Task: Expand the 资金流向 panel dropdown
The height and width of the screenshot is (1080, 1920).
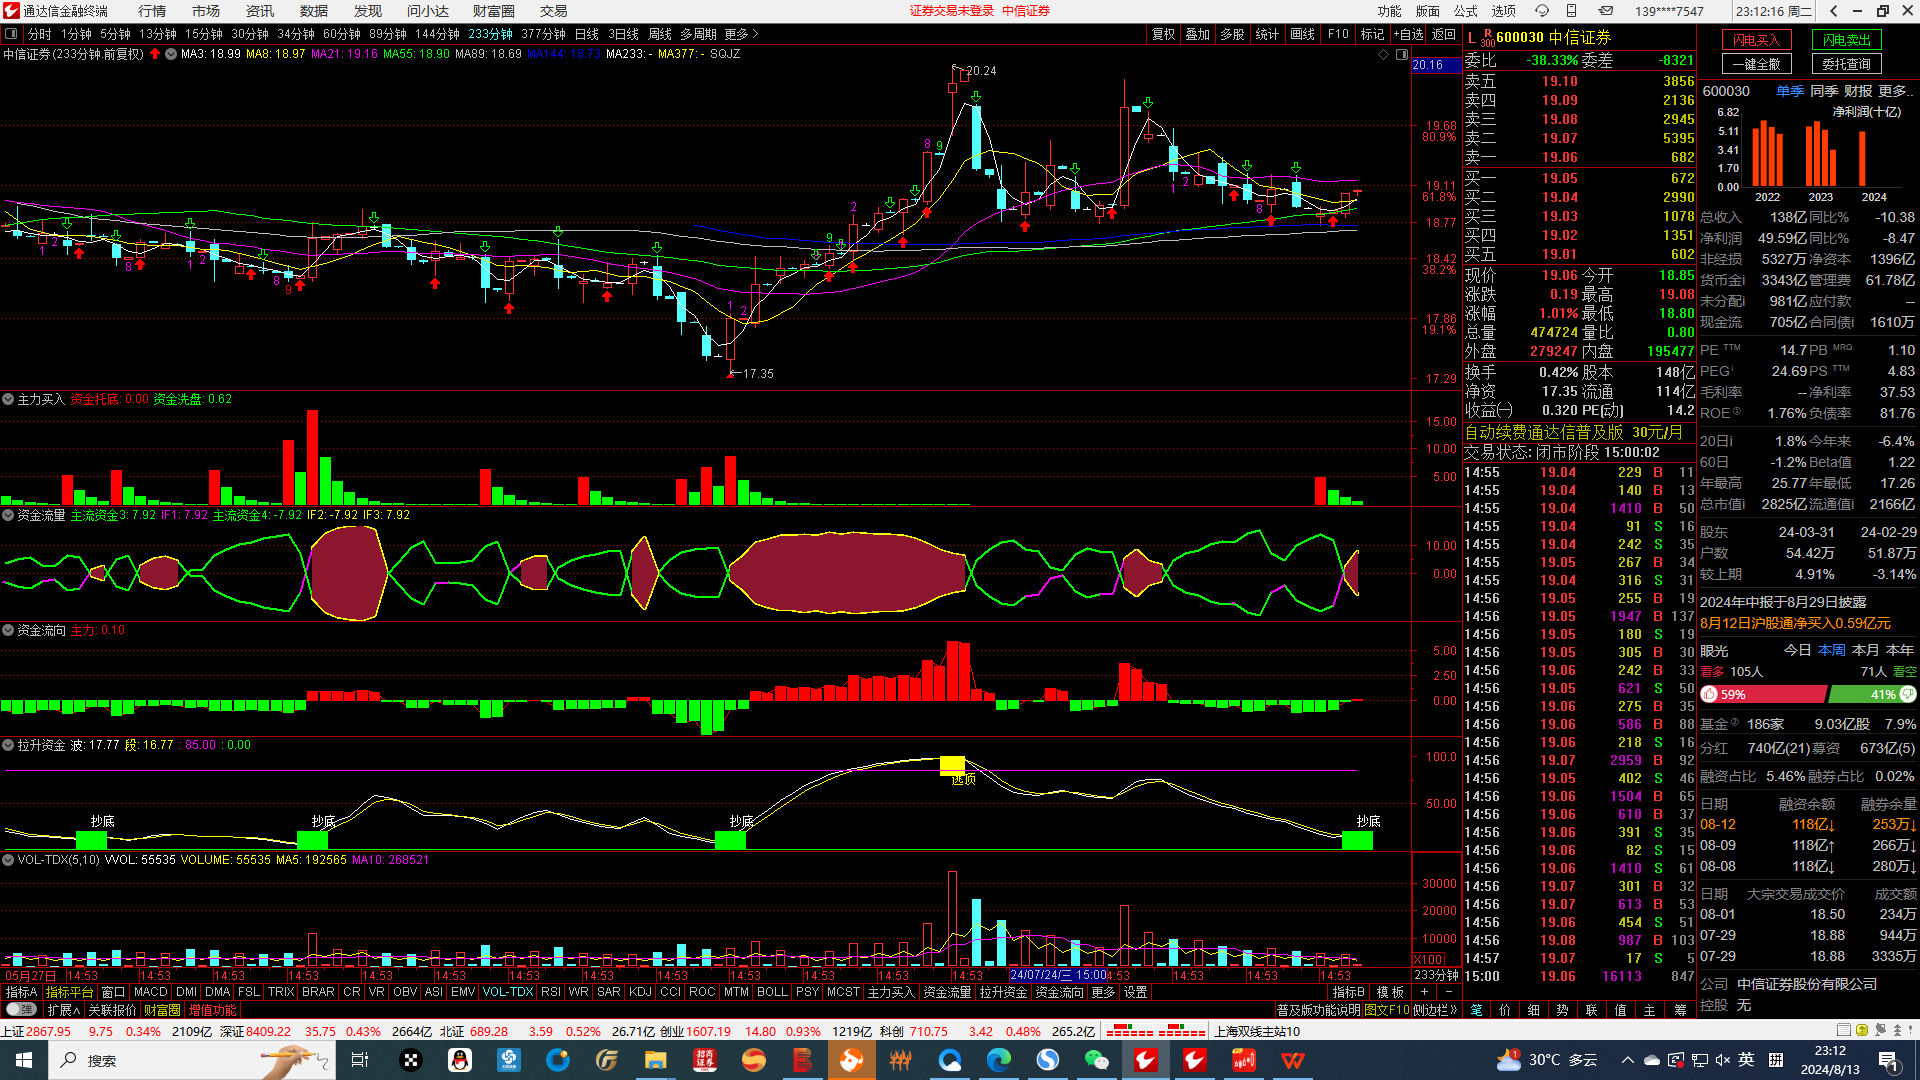Action: click(x=8, y=630)
